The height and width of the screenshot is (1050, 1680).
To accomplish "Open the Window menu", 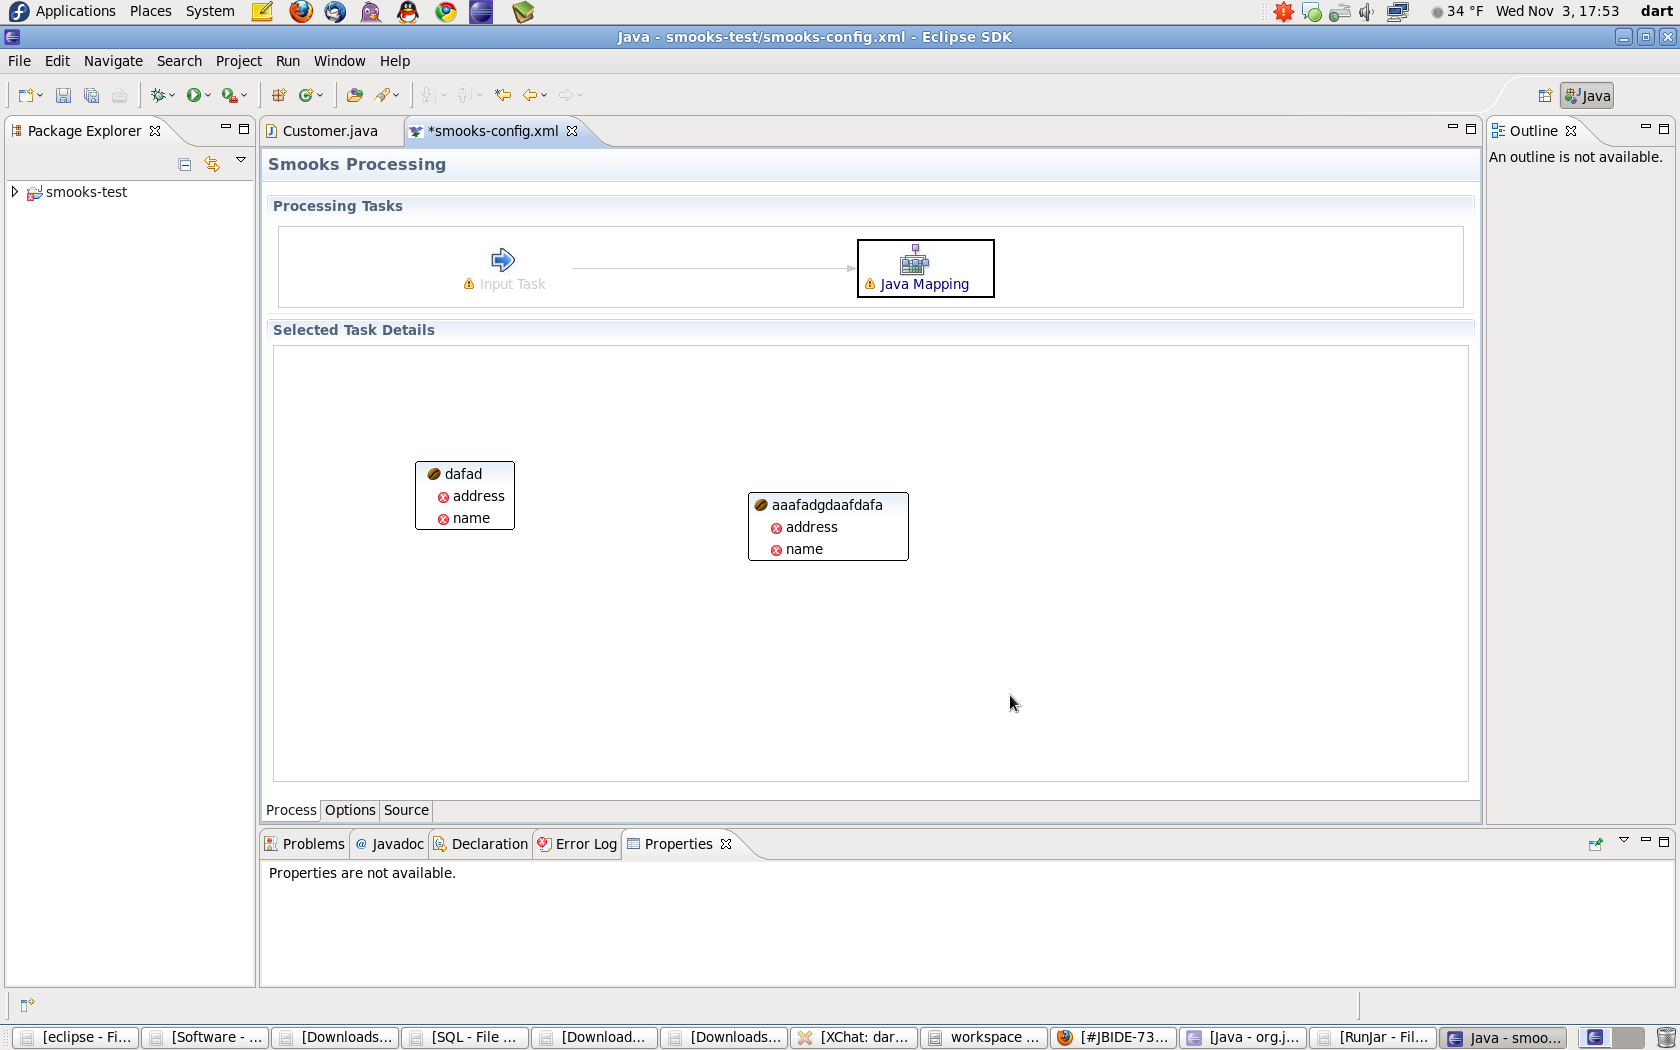I will click(339, 61).
